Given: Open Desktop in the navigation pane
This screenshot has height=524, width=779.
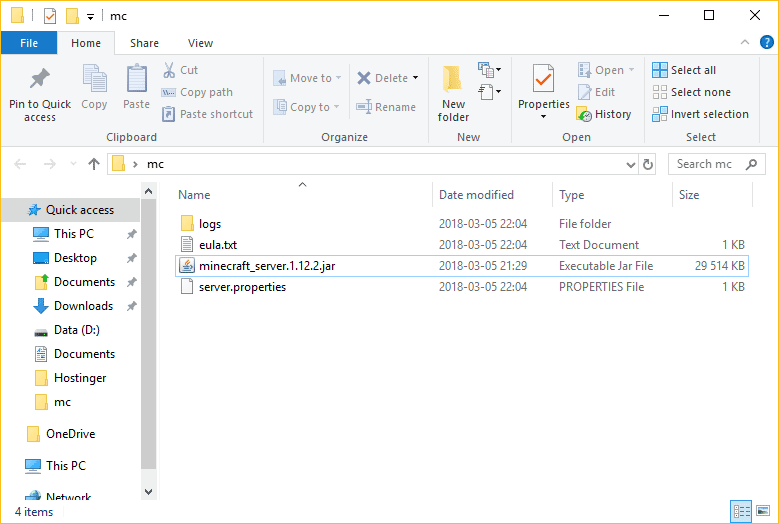Looking at the screenshot, I should [x=71, y=258].
